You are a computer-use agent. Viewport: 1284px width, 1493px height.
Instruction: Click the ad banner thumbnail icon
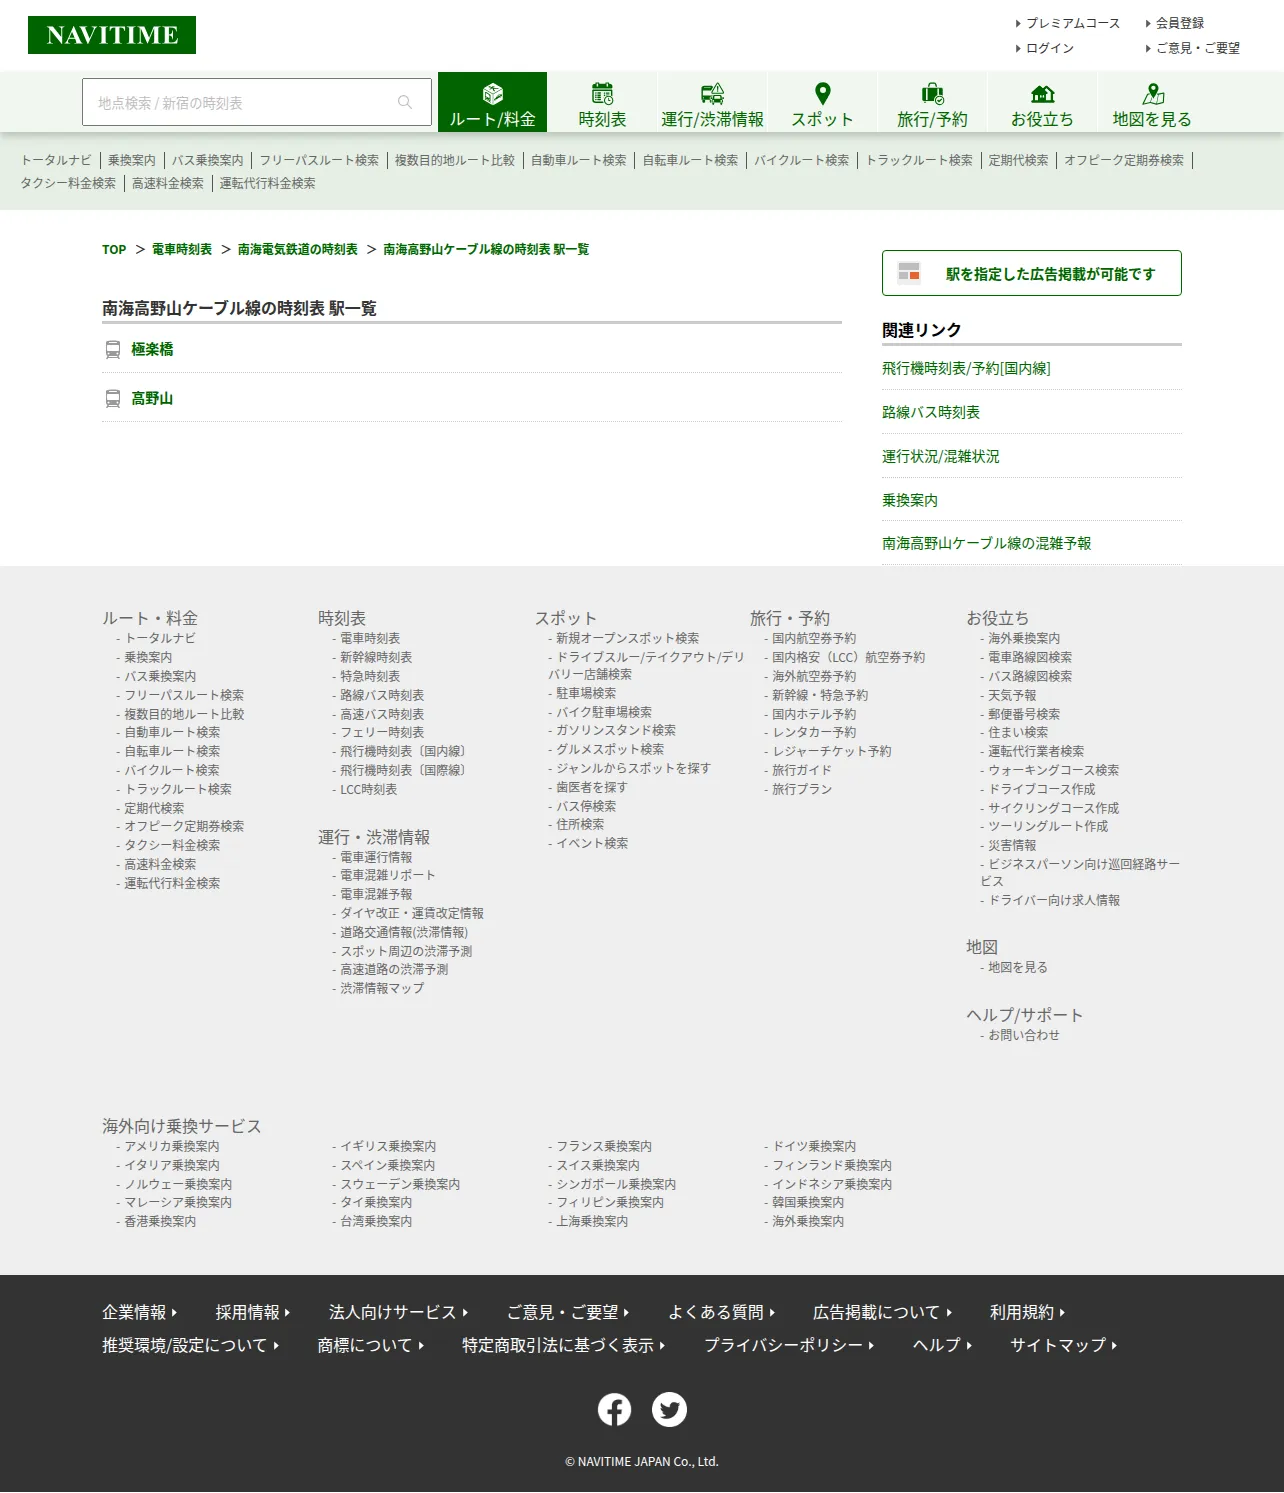pos(908,272)
